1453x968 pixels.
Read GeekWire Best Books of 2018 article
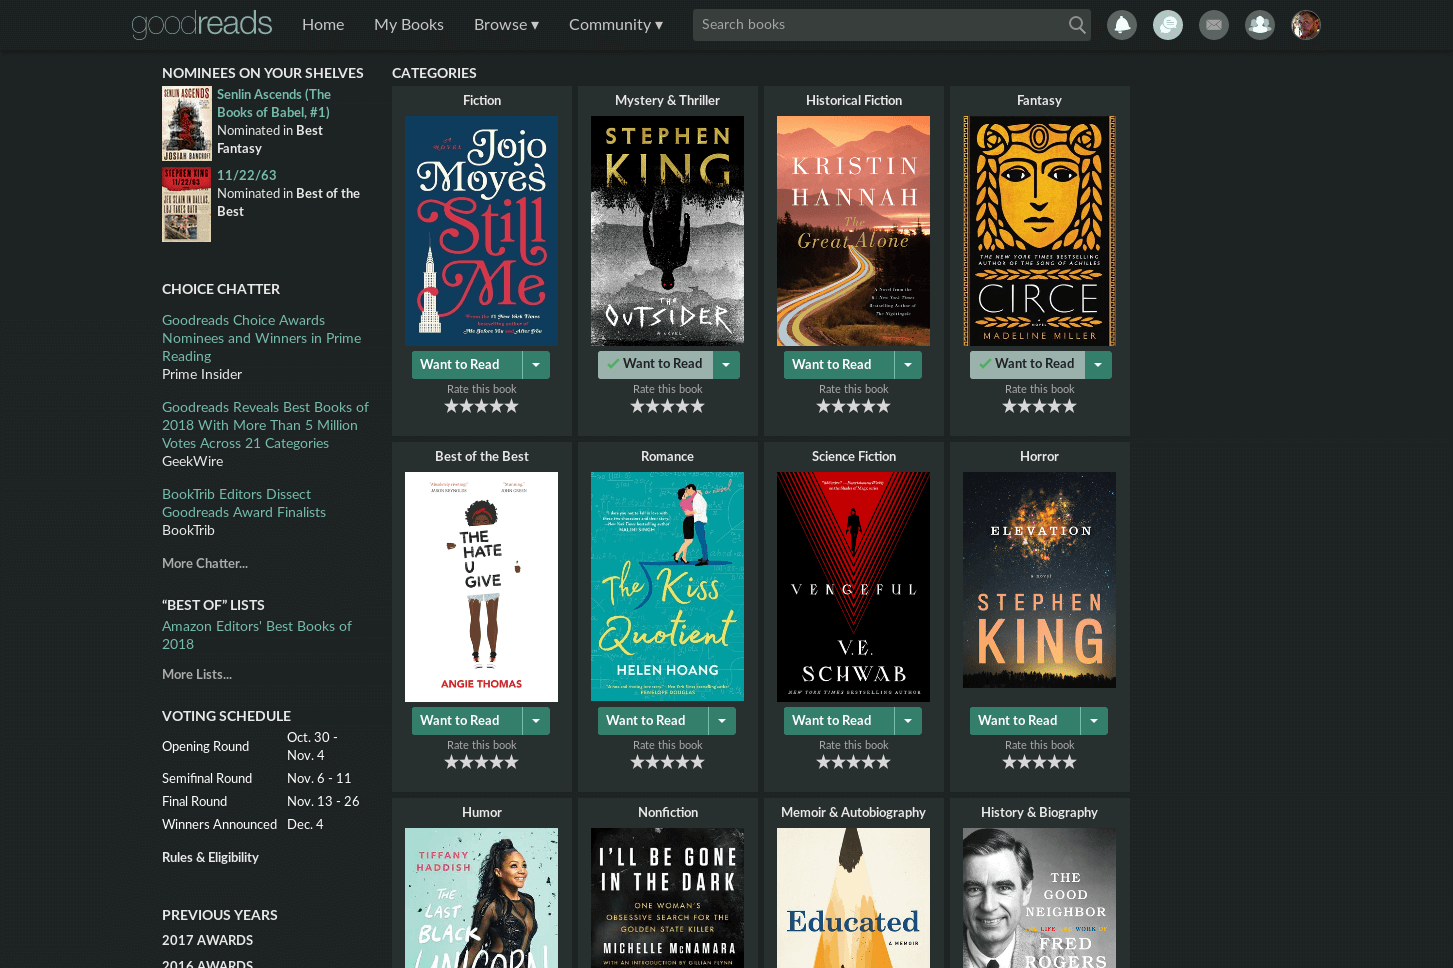(x=265, y=425)
